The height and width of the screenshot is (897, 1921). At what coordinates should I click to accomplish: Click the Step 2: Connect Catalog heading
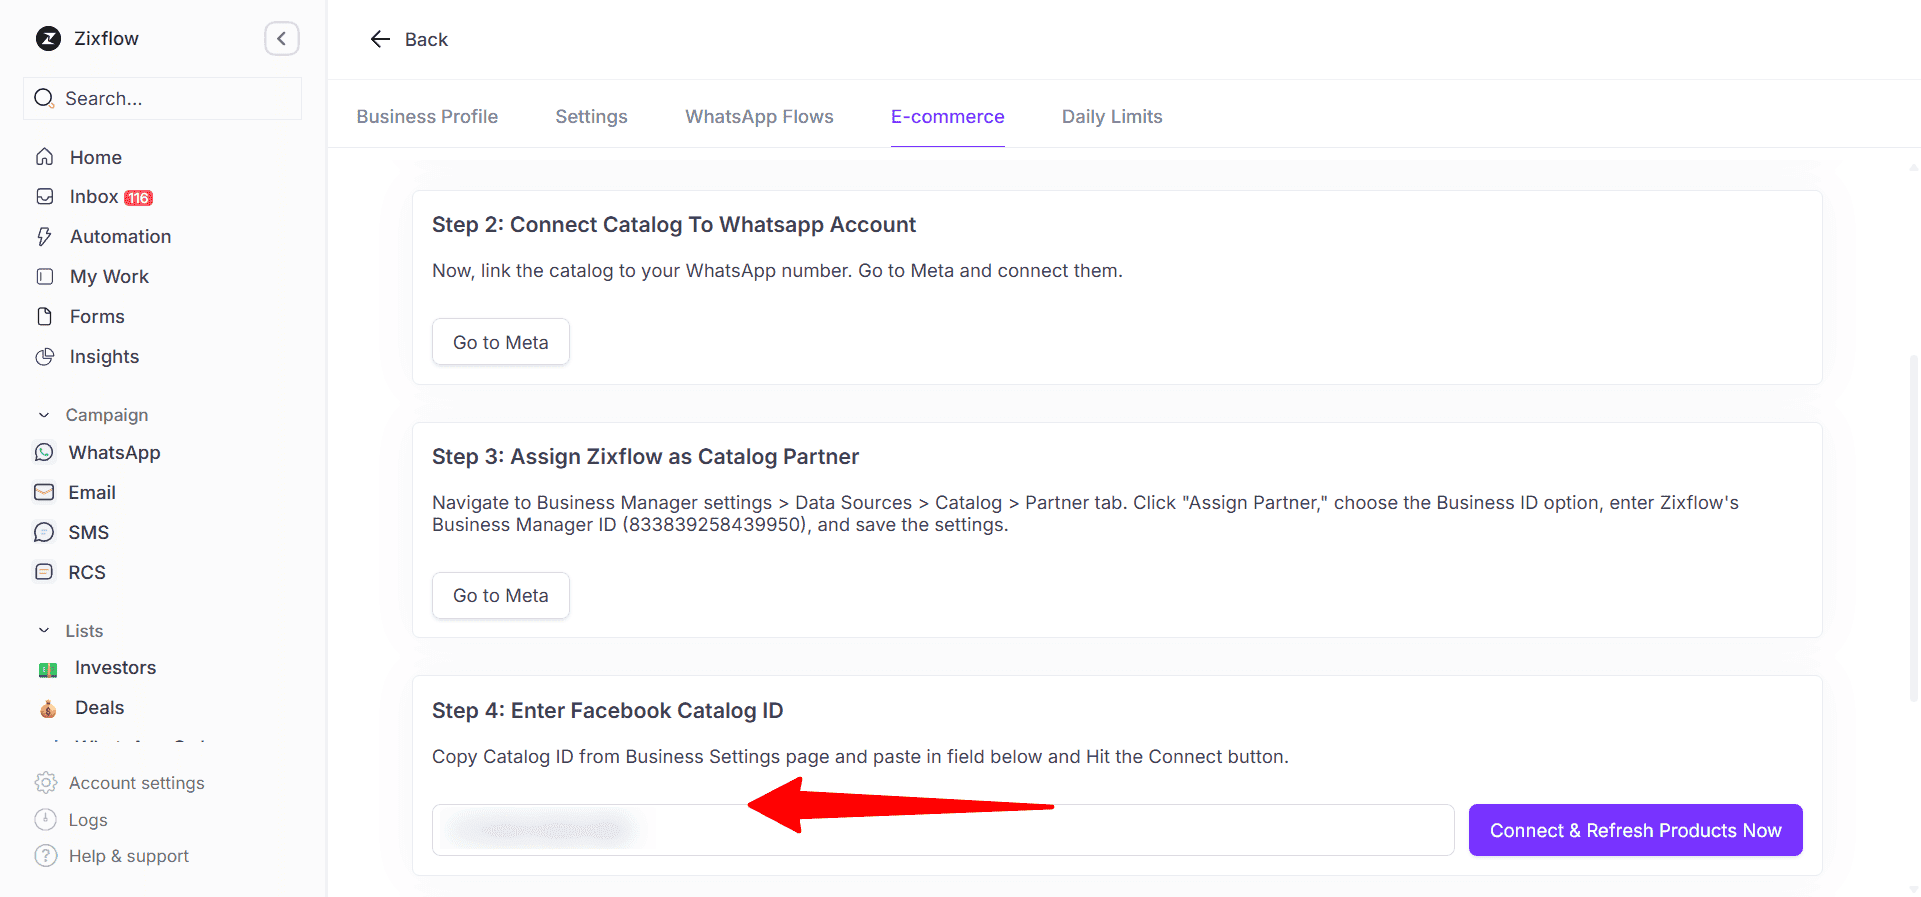674,225
